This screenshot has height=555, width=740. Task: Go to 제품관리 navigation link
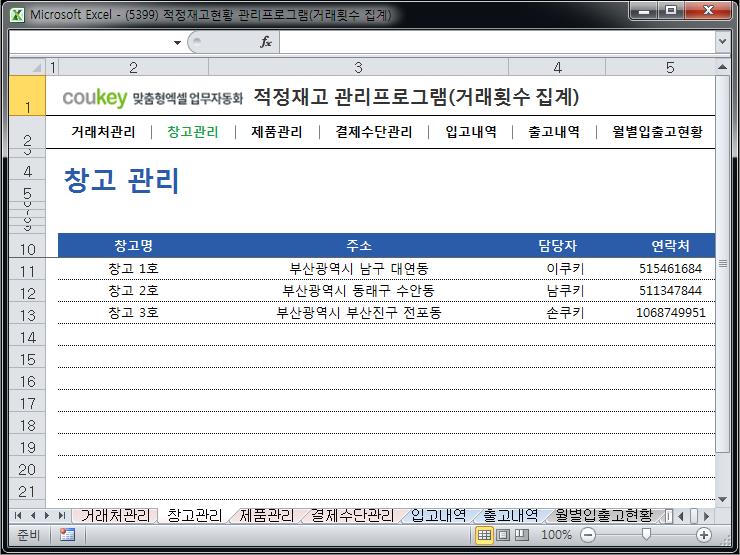pyautogui.click(x=277, y=132)
